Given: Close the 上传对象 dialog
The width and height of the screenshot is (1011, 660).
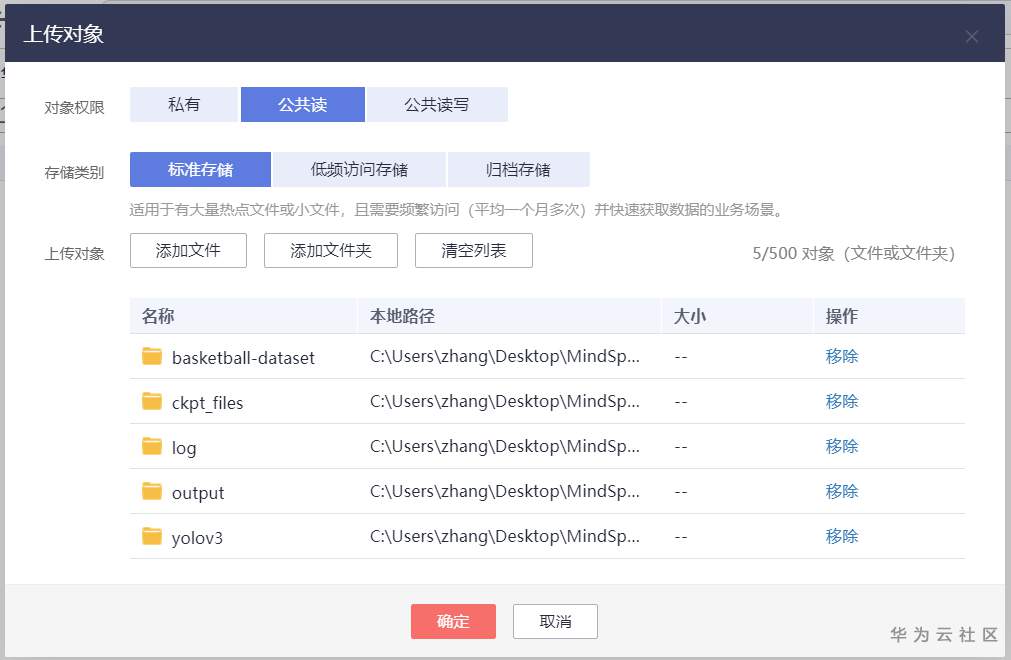Looking at the screenshot, I should pos(972,37).
